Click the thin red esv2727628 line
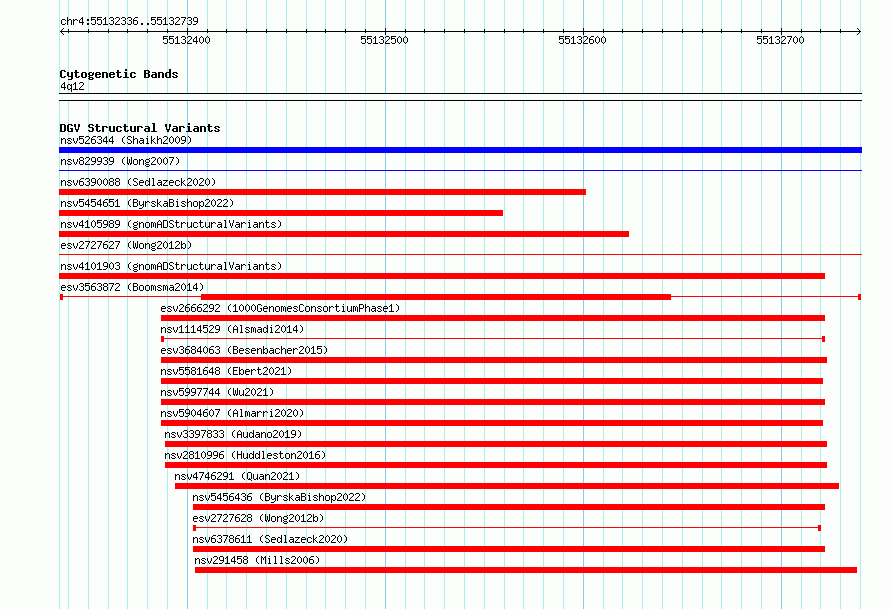 pyautogui.click(x=507, y=528)
